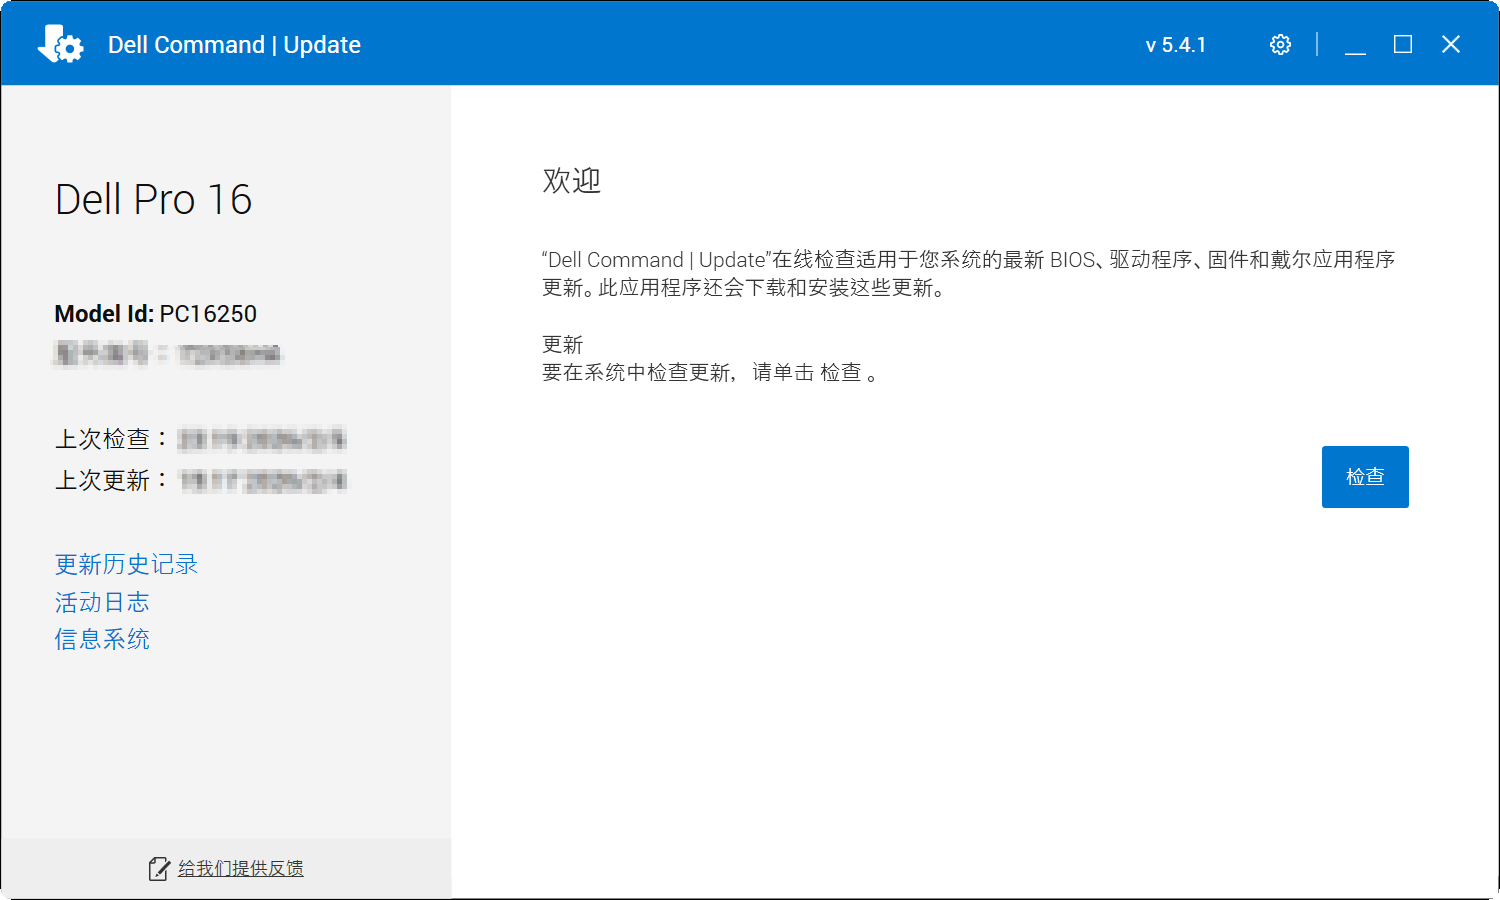Open the 更新历史记录 link
Screen dimensions: 1500x900
coord(126,564)
